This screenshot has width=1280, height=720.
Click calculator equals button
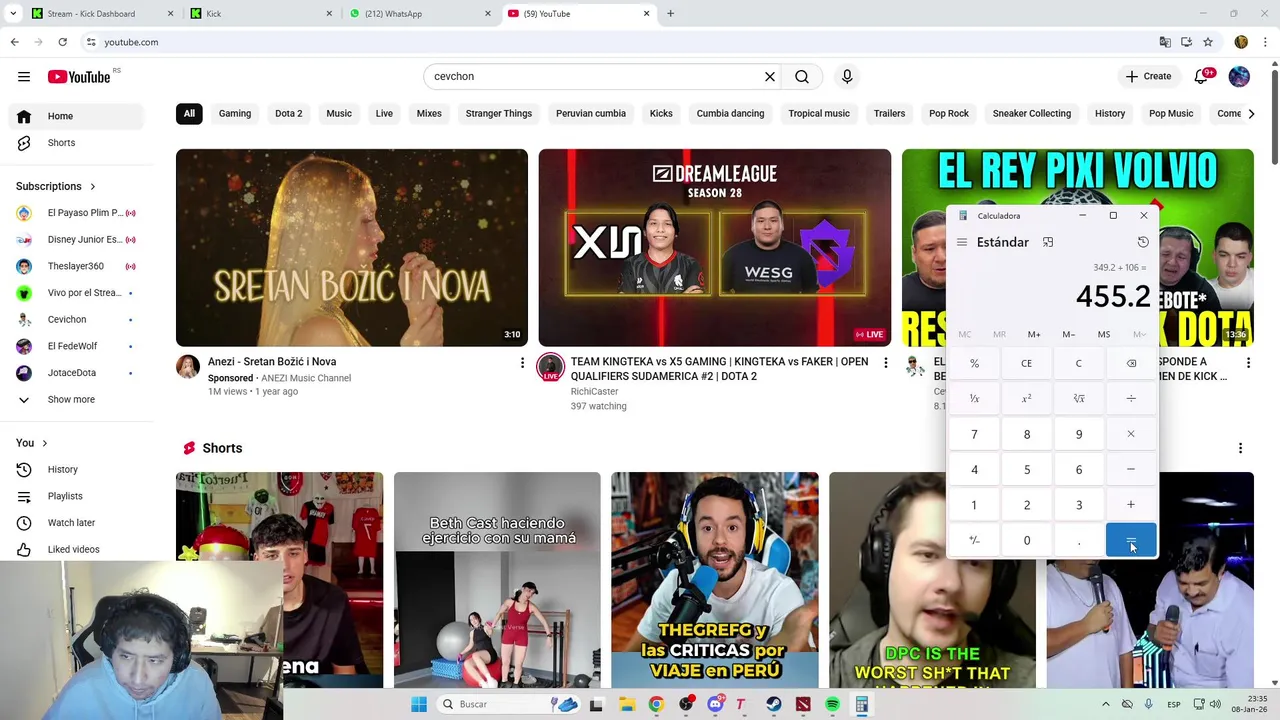pos(1131,541)
